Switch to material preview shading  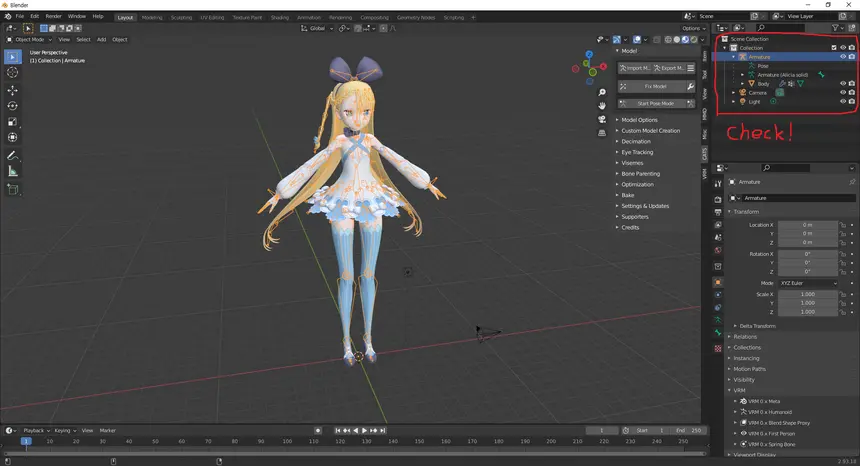point(686,39)
